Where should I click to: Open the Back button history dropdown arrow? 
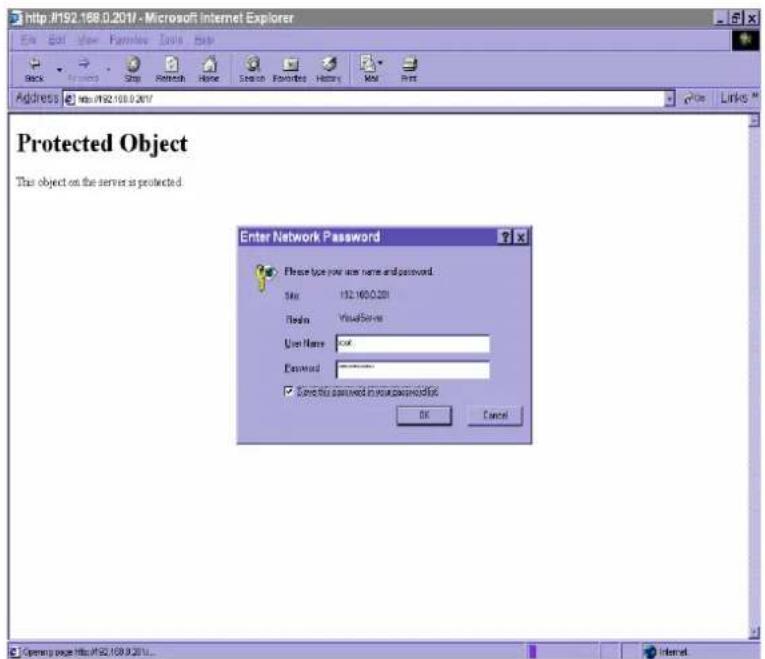click(60, 70)
